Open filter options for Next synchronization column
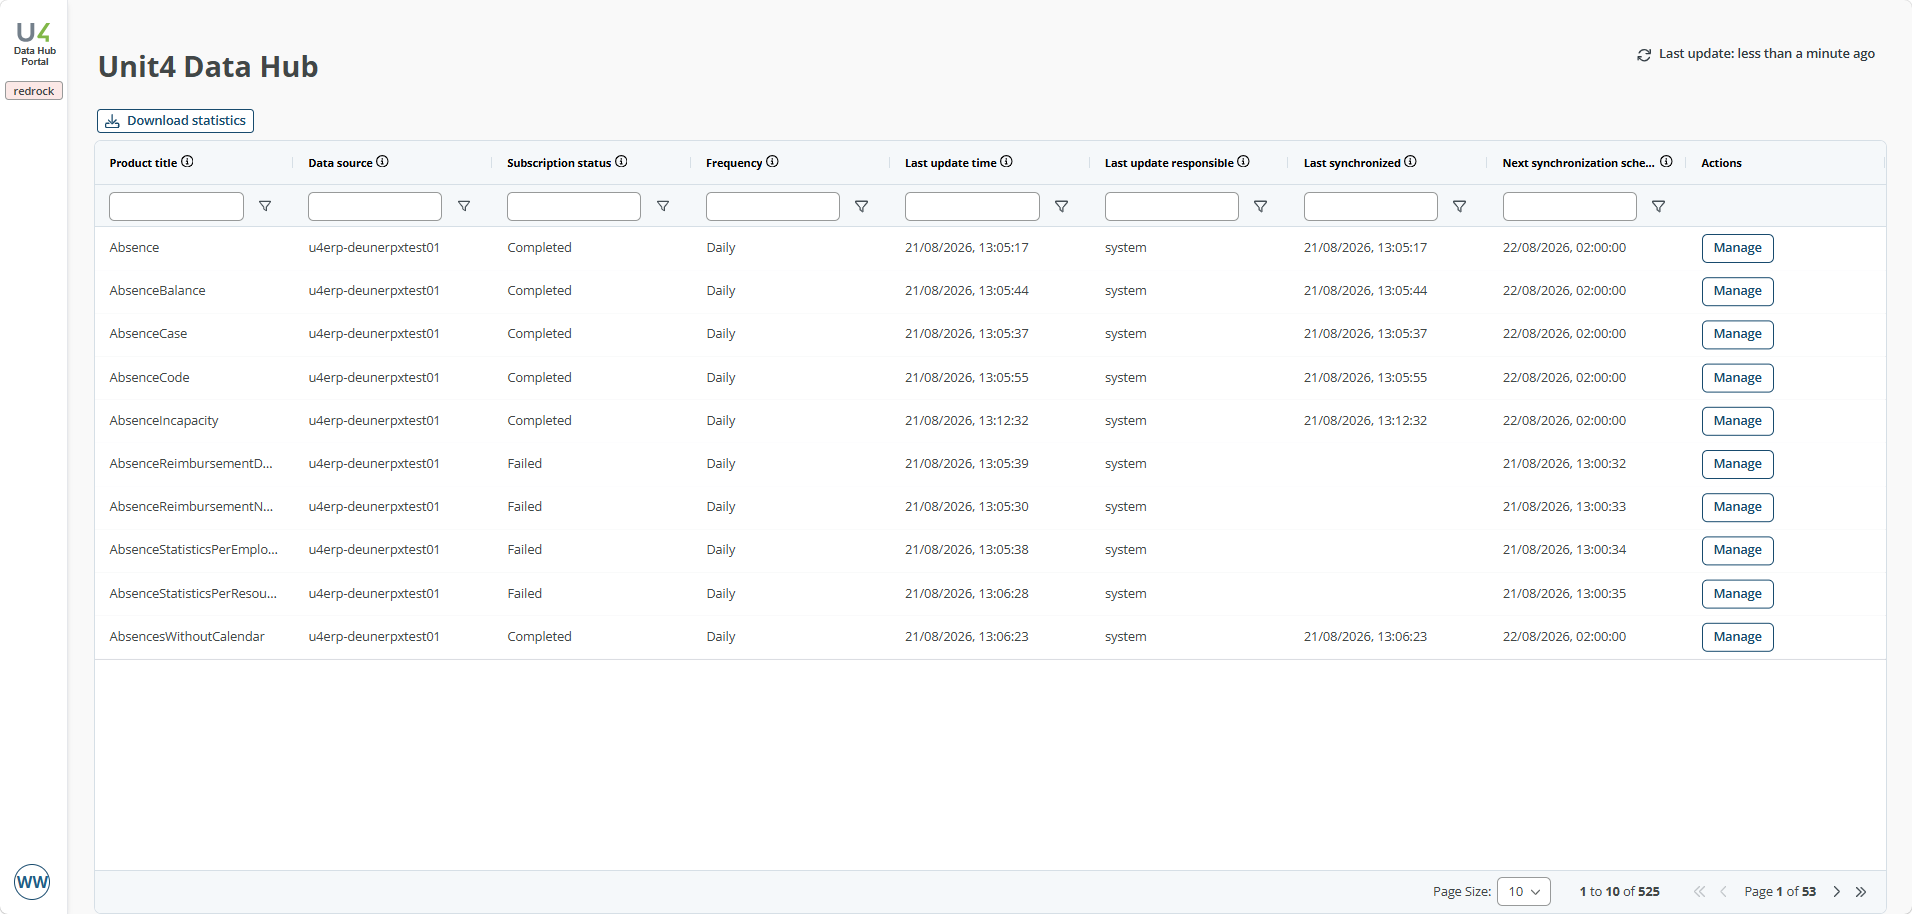1912x914 pixels. [x=1658, y=206]
